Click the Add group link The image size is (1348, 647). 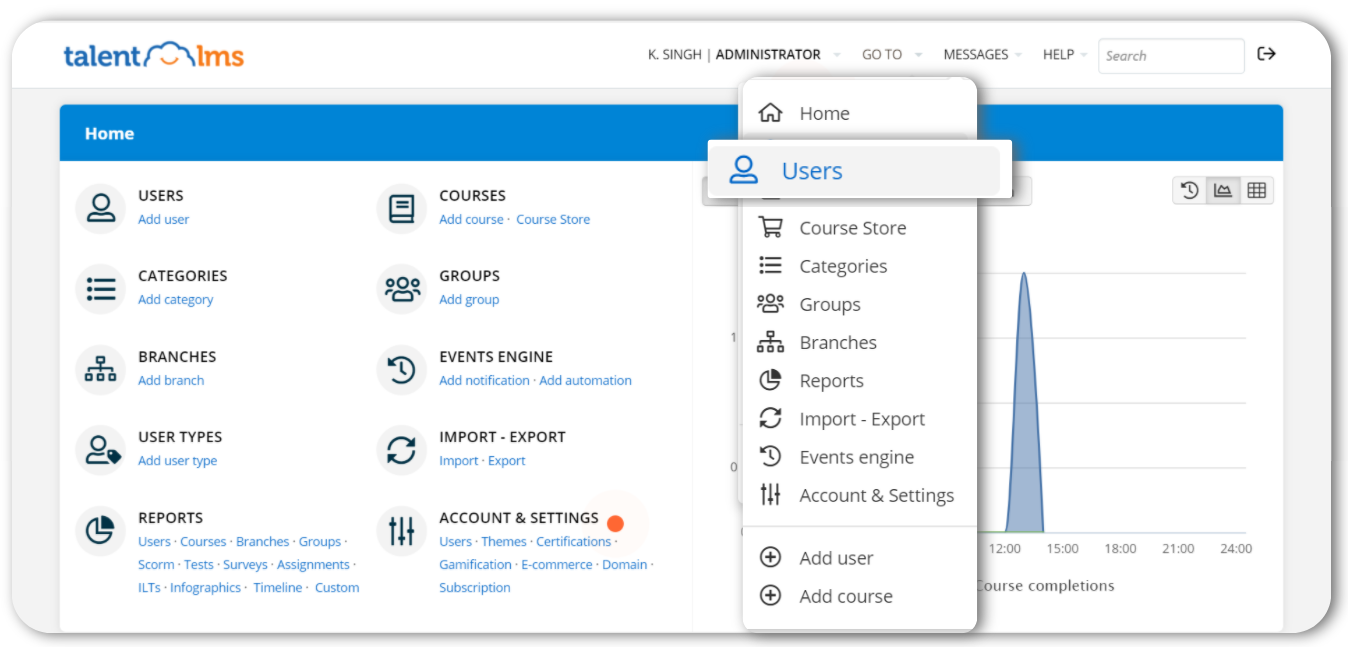pos(469,299)
